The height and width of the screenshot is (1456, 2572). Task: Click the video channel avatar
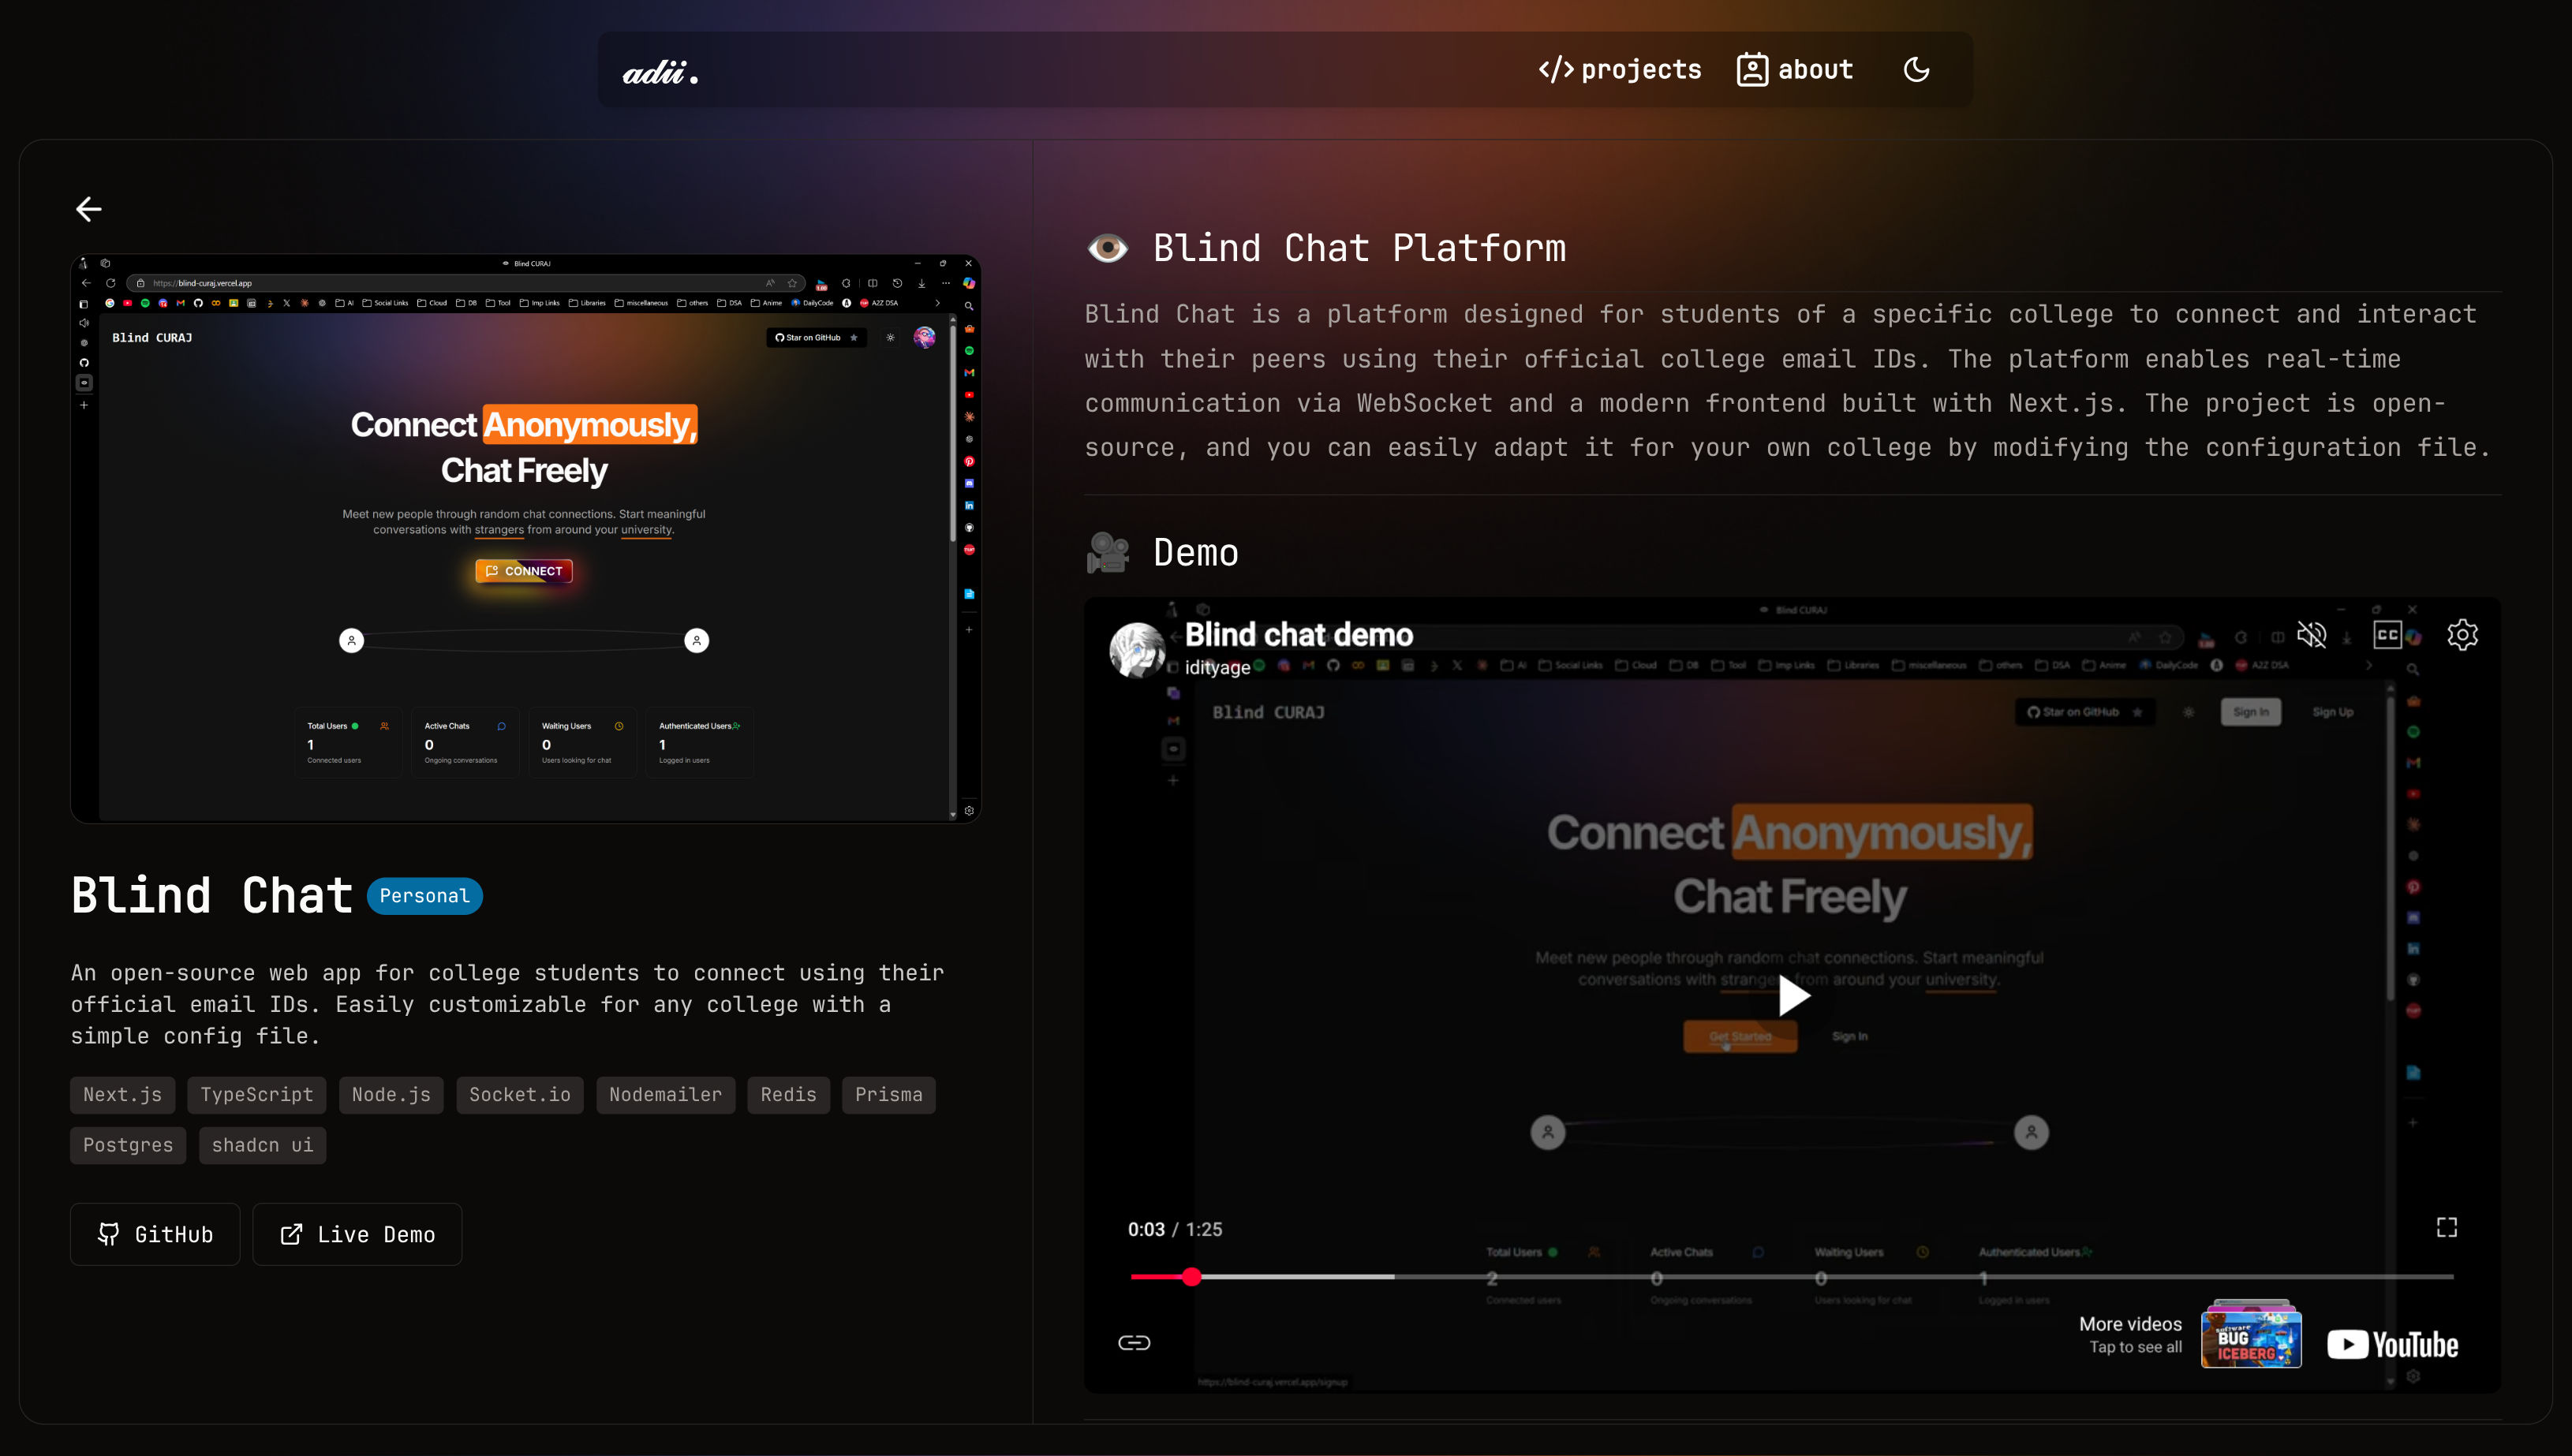1138,649
